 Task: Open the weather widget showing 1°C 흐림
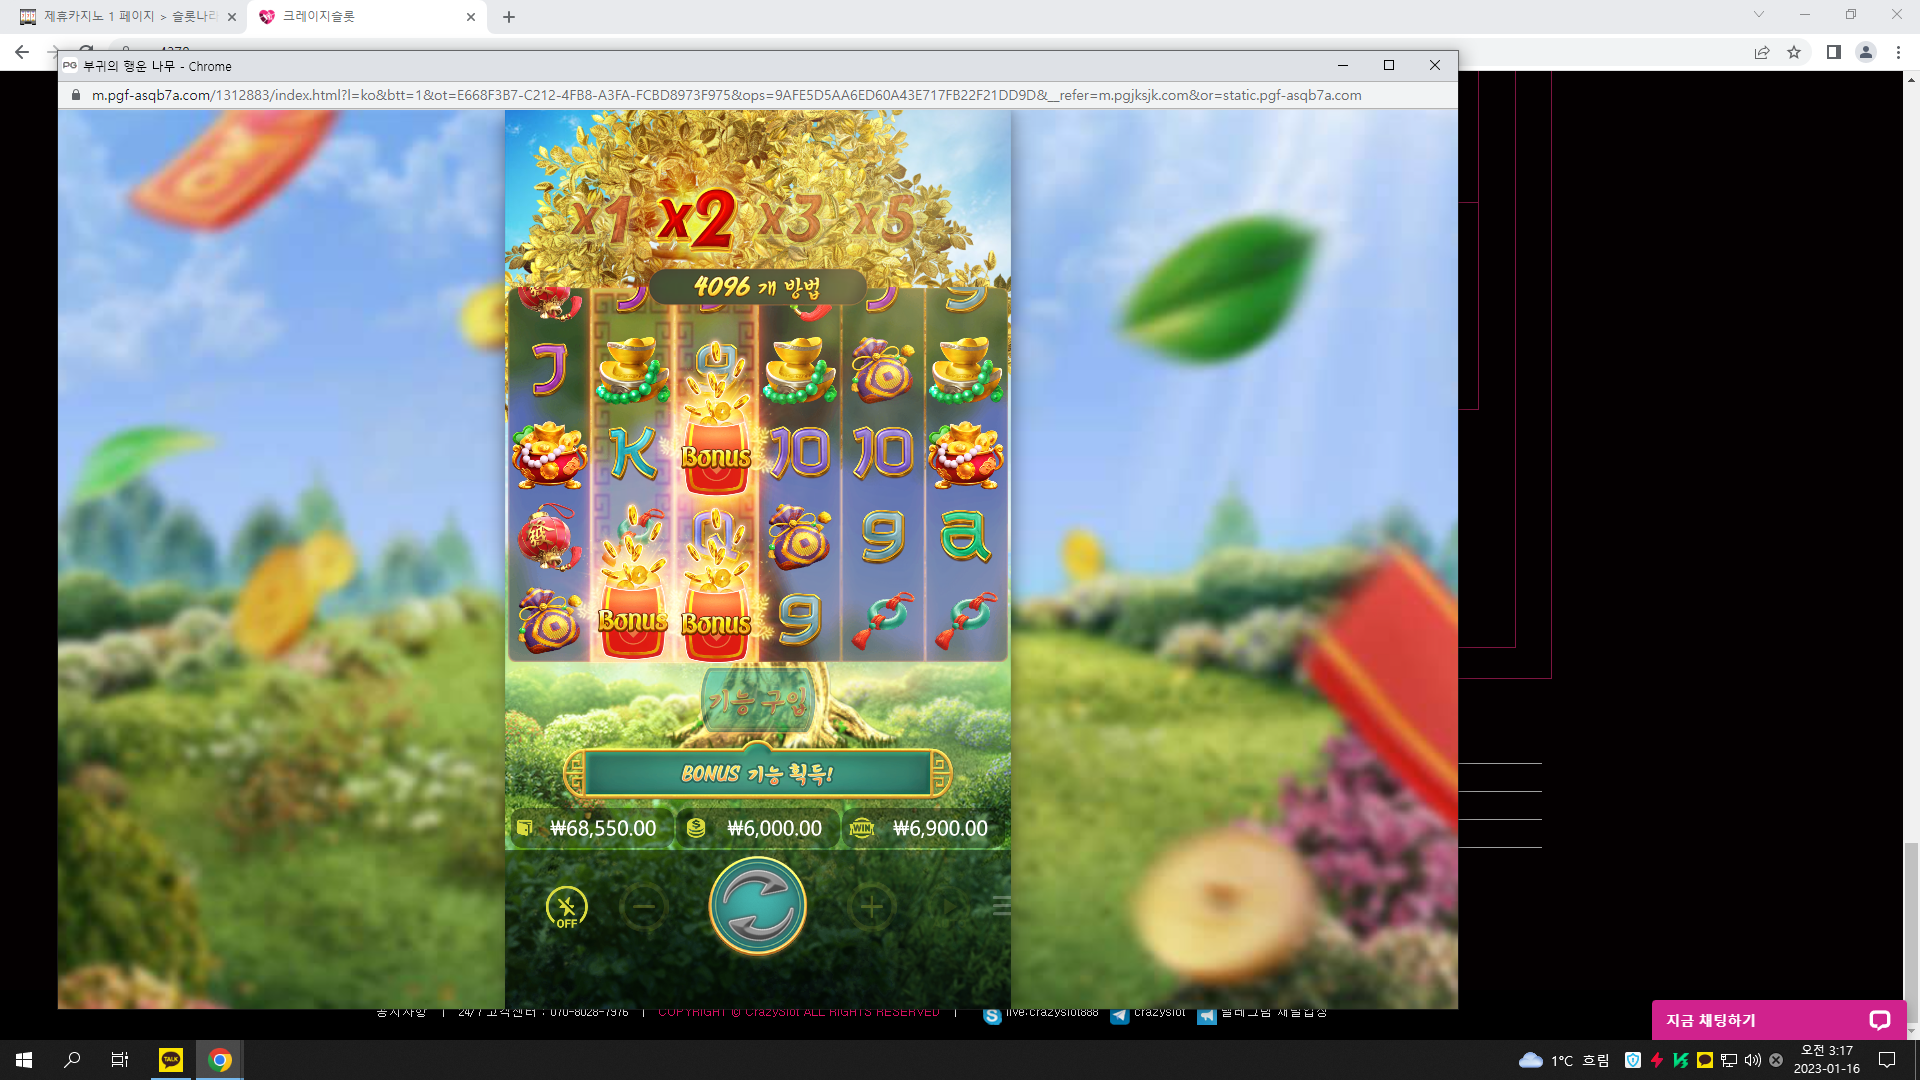(1564, 1060)
